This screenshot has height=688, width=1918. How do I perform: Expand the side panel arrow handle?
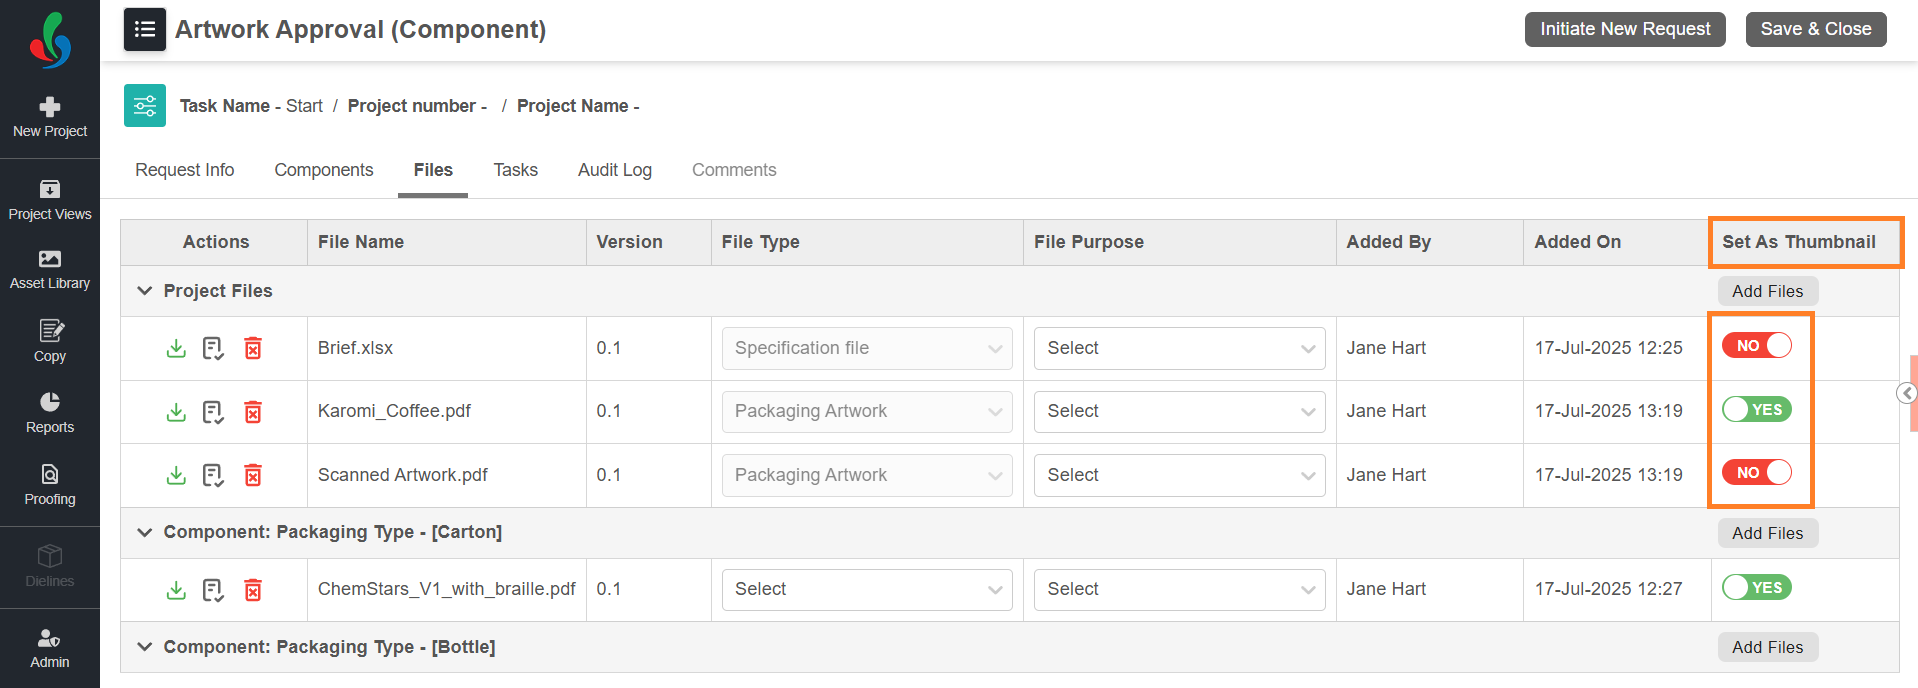1907,393
